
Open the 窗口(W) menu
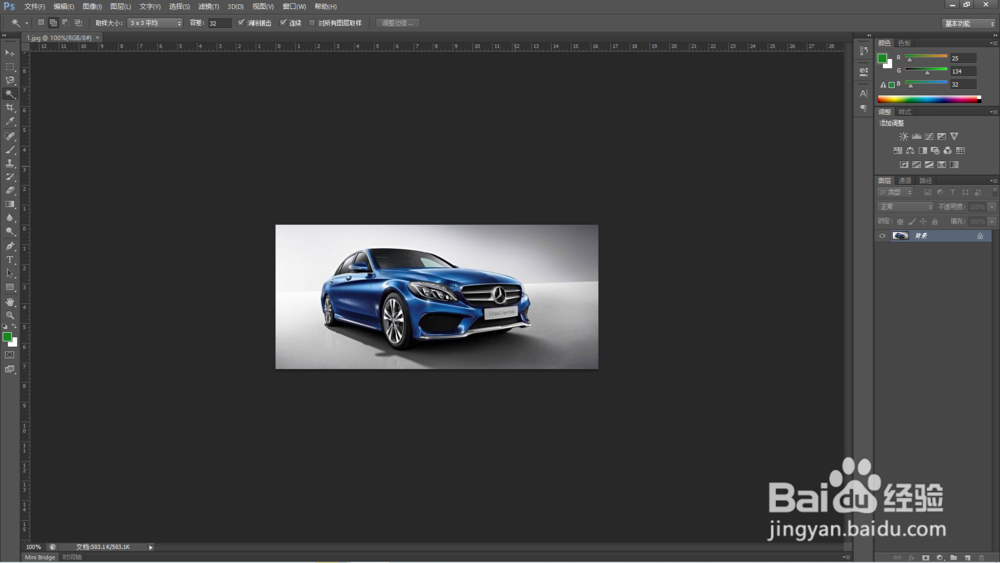pos(294,6)
